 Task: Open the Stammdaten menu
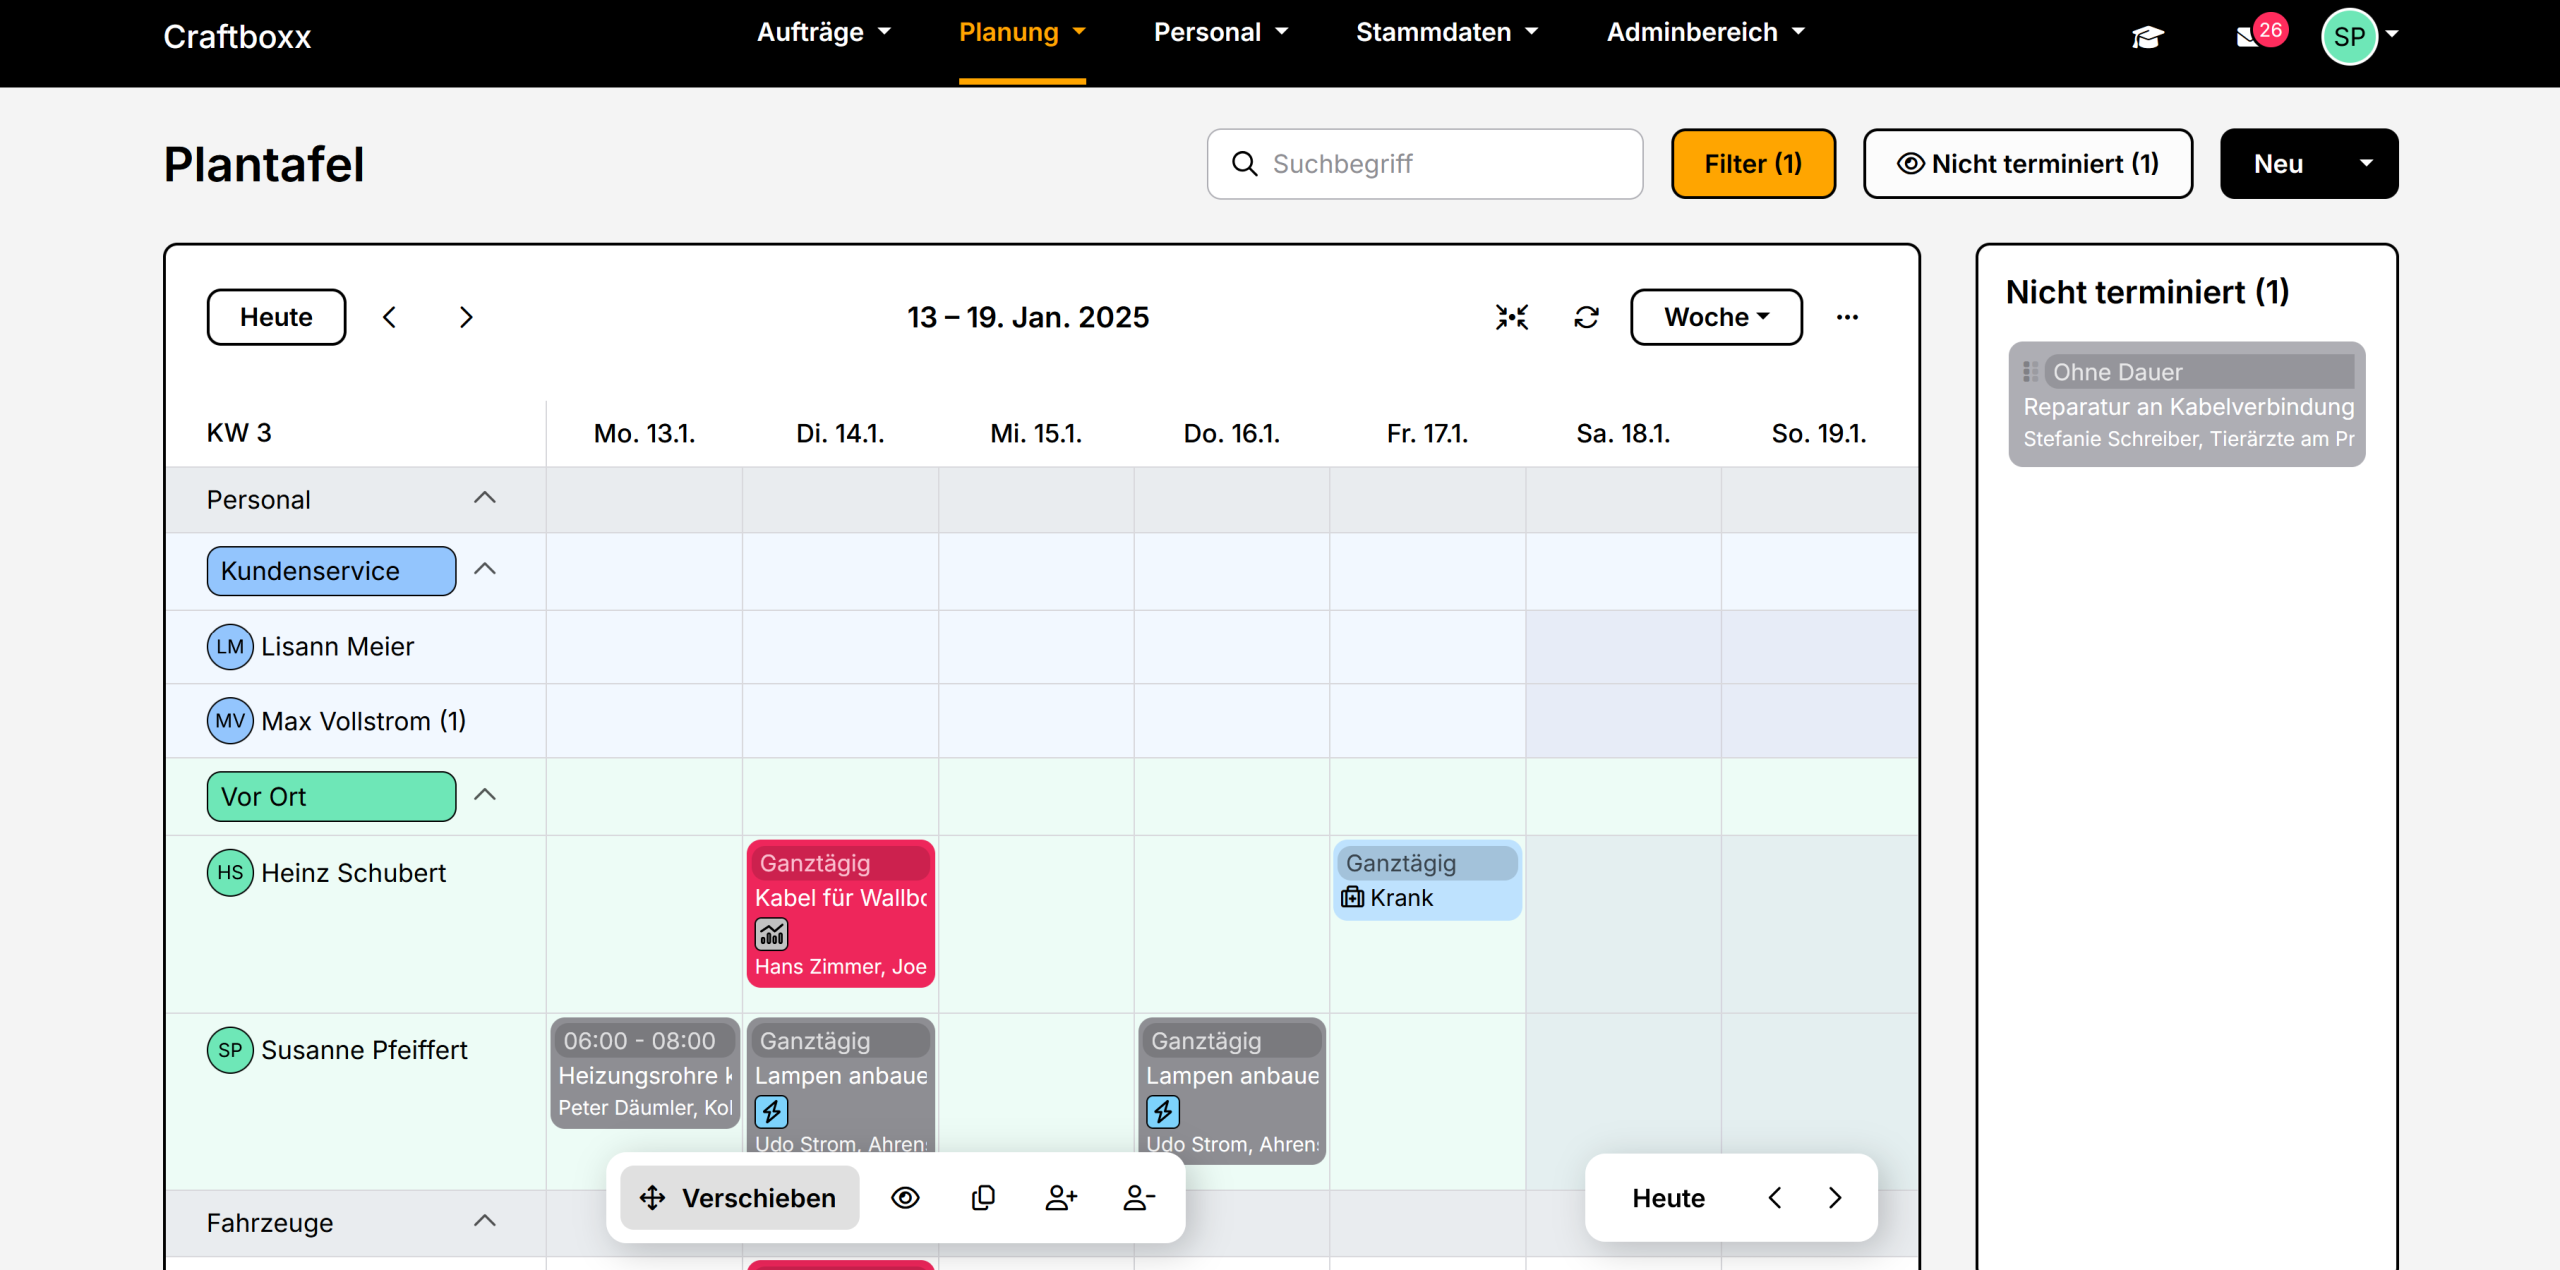pyautogui.click(x=1446, y=32)
